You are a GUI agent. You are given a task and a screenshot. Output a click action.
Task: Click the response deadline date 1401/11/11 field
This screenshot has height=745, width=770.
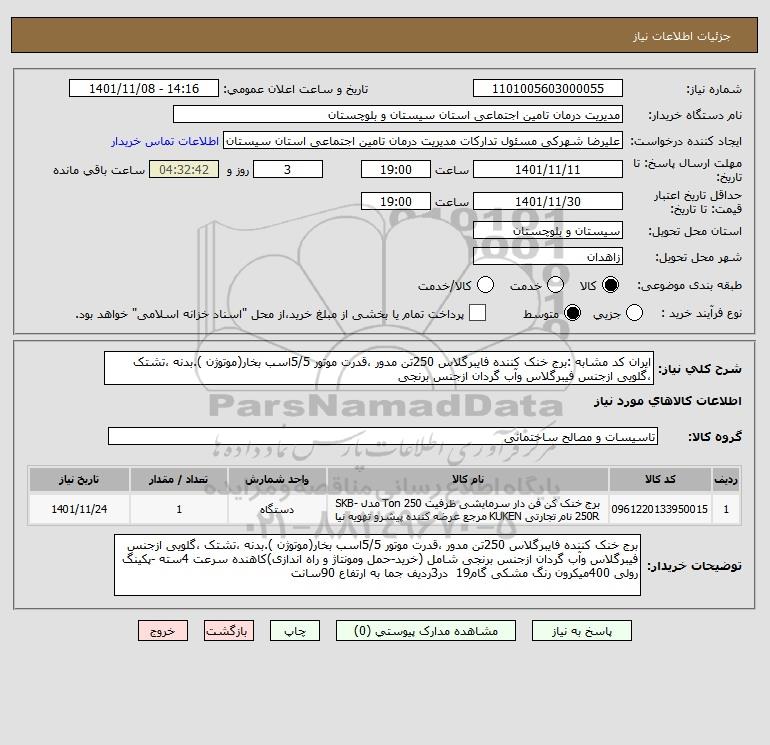[x=548, y=169]
